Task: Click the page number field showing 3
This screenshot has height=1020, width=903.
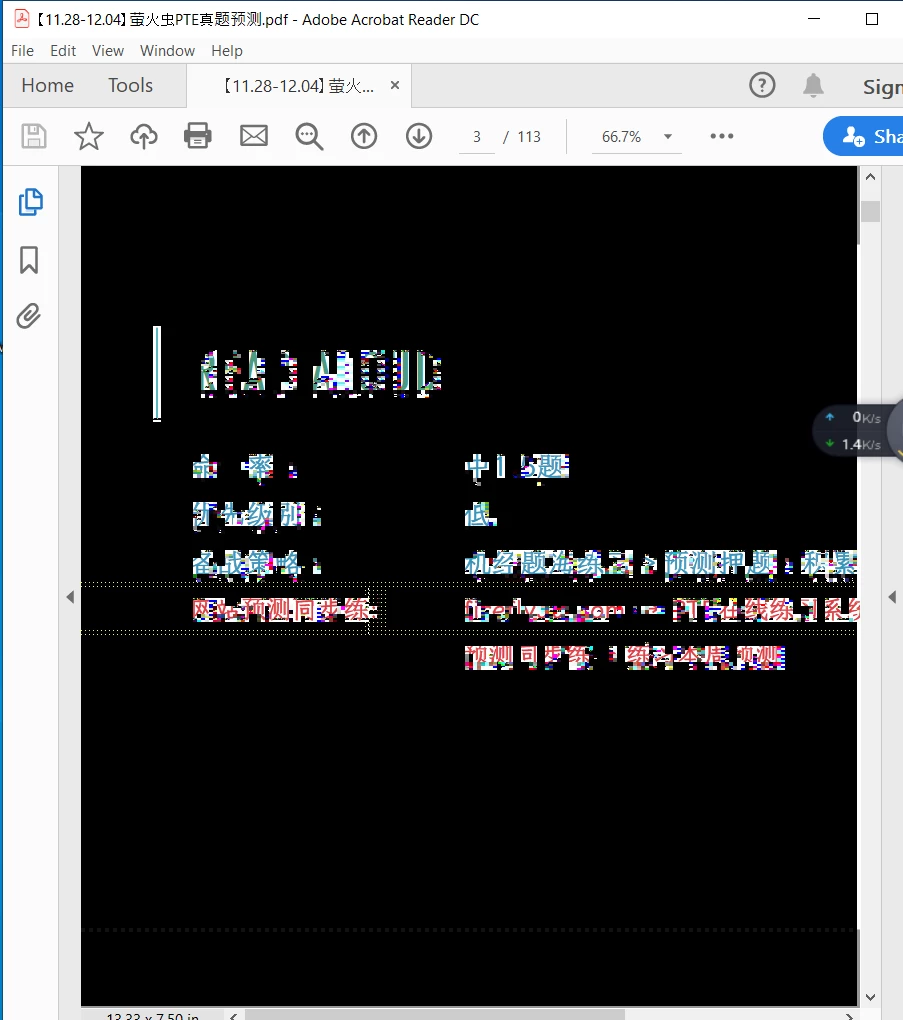Action: pos(477,137)
